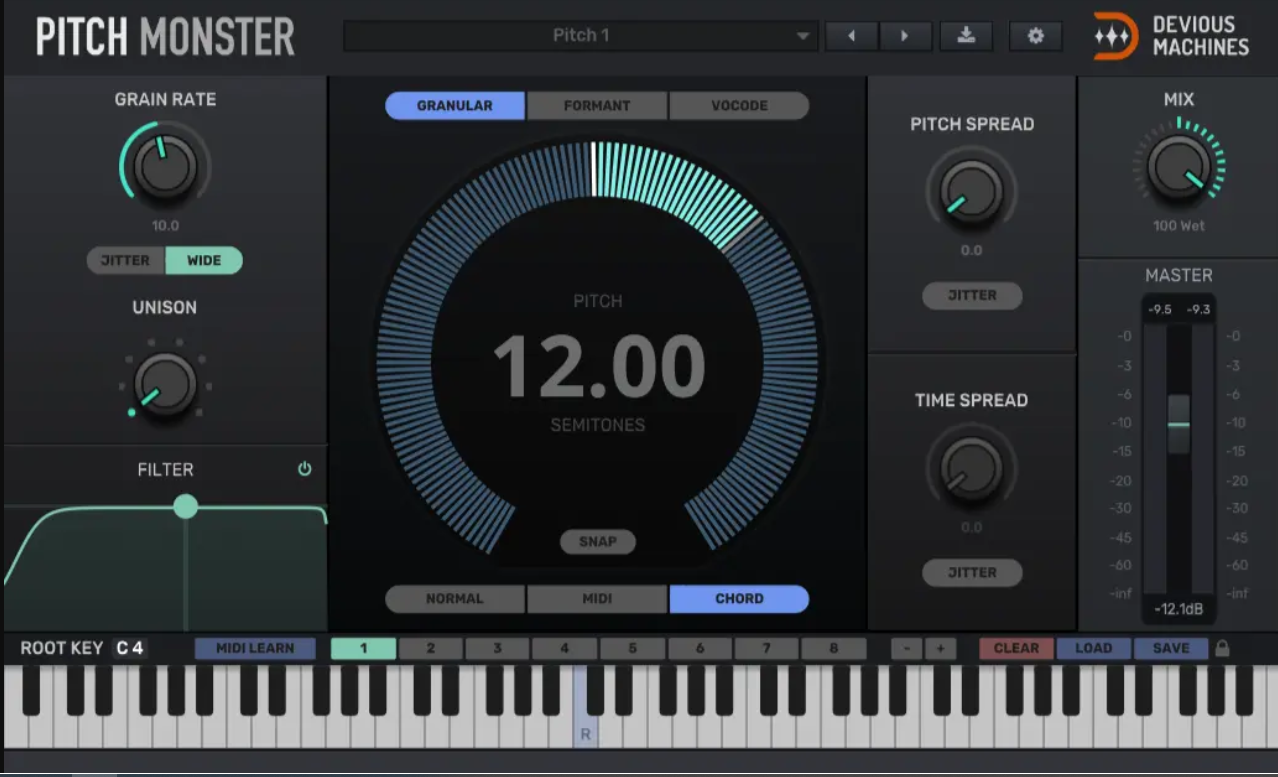Click the Master fader handle
The height and width of the screenshot is (777, 1278).
[x=1179, y=423]
